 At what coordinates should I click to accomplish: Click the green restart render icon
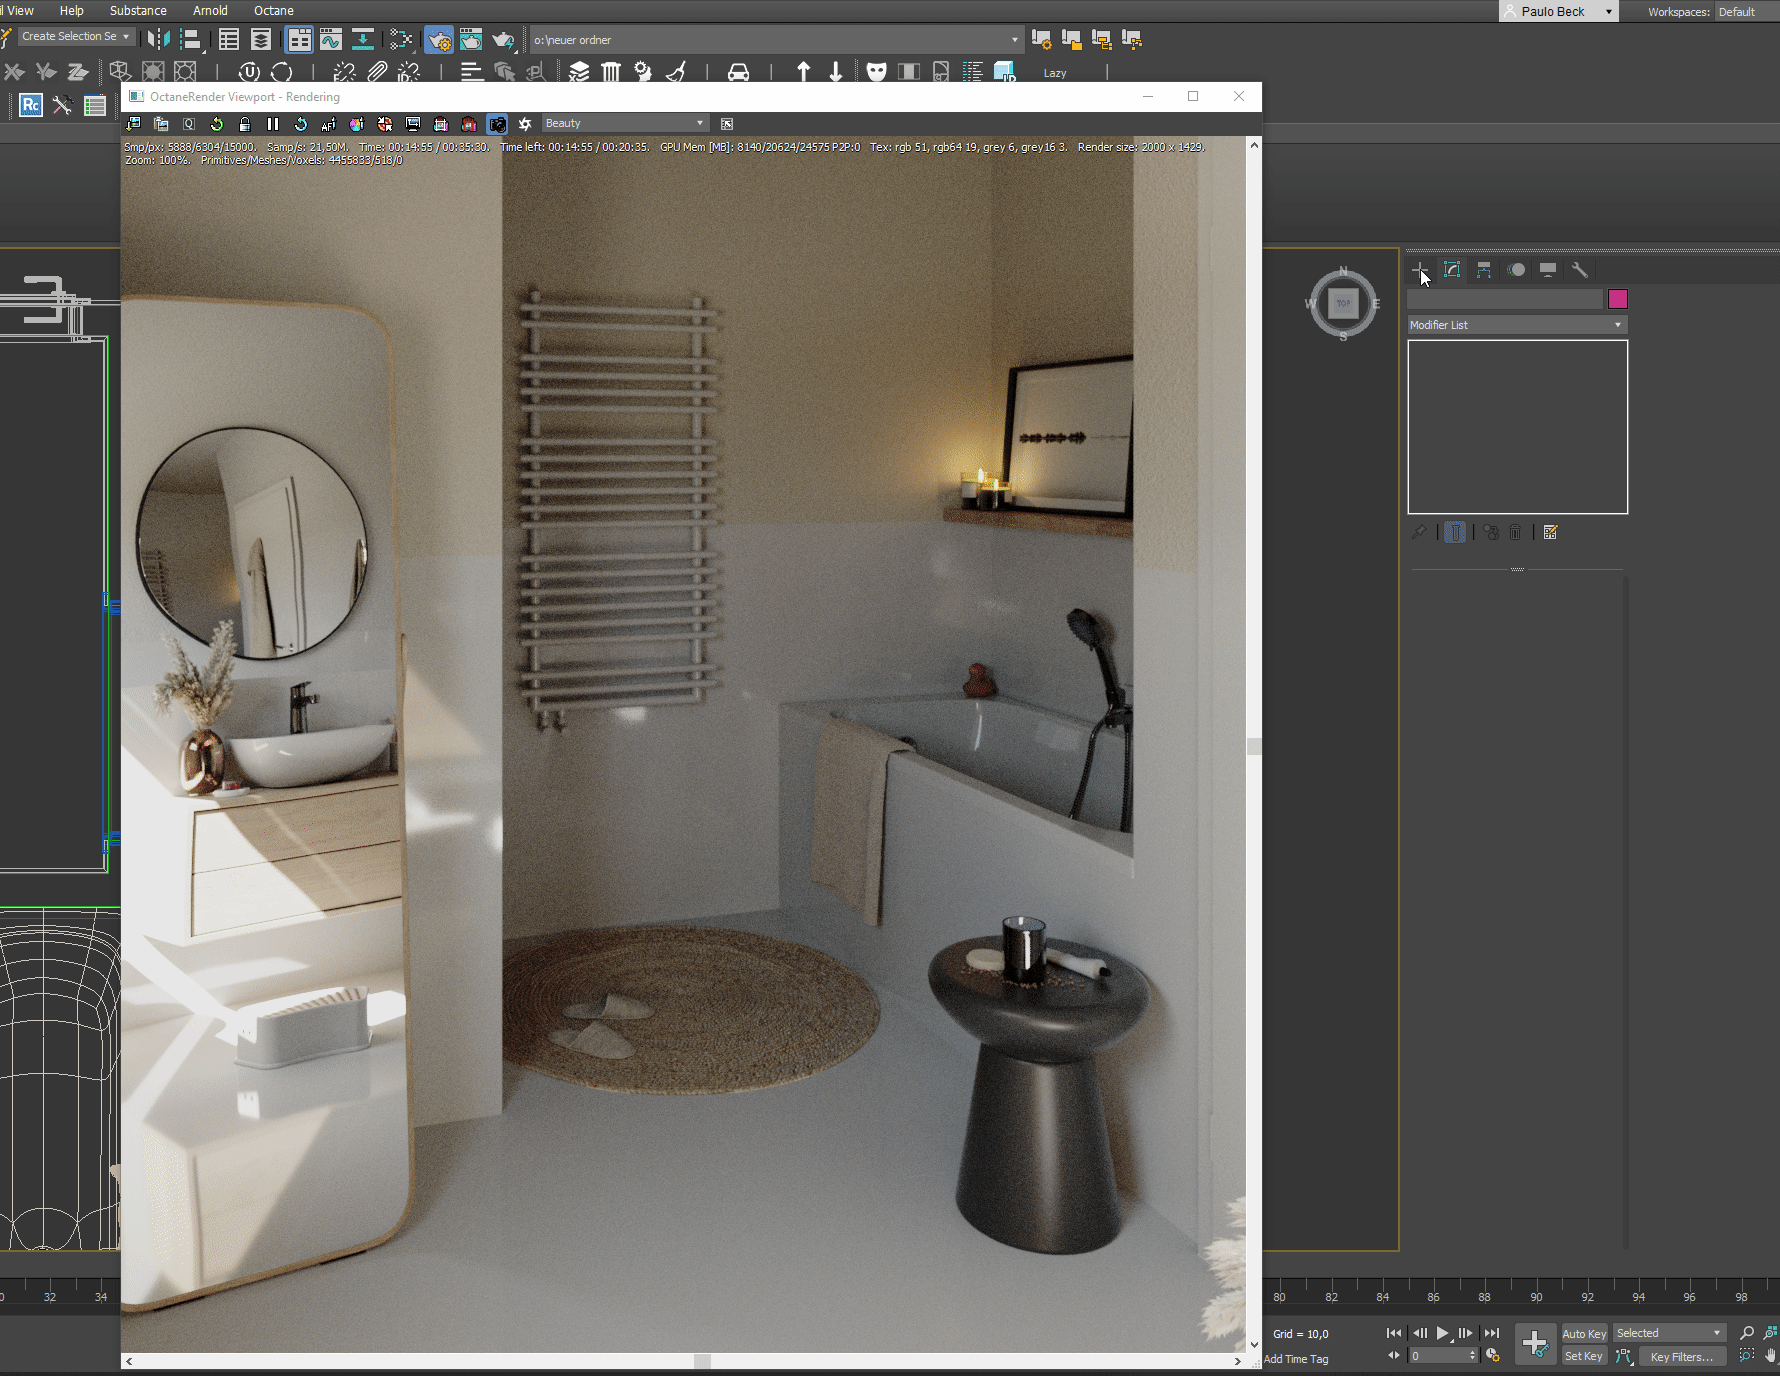tap(217, 124)
